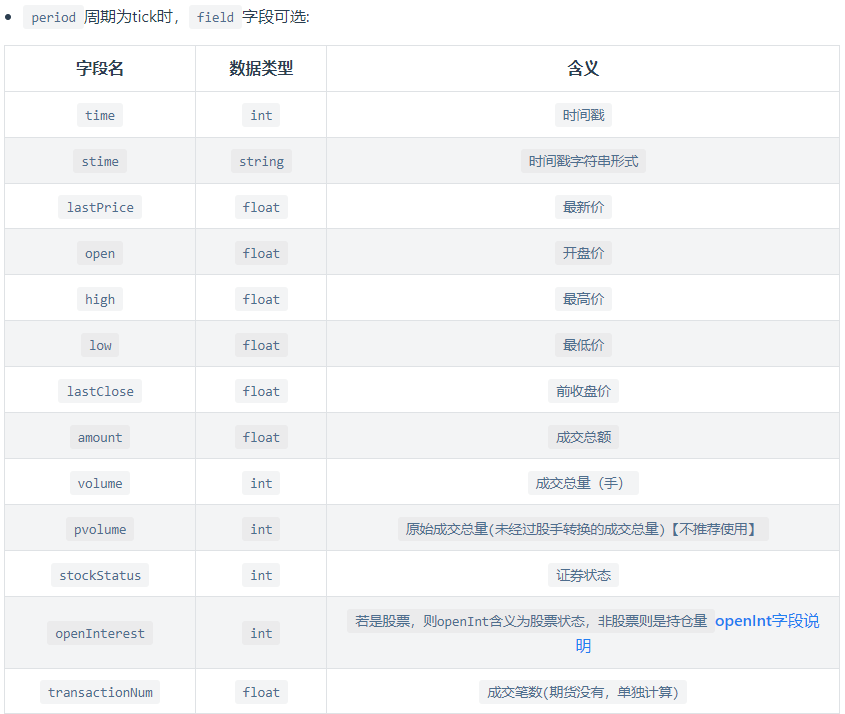Click the 'time' field name cell
The width and height of the screenshot is (845, 714).
click(100, 115)
